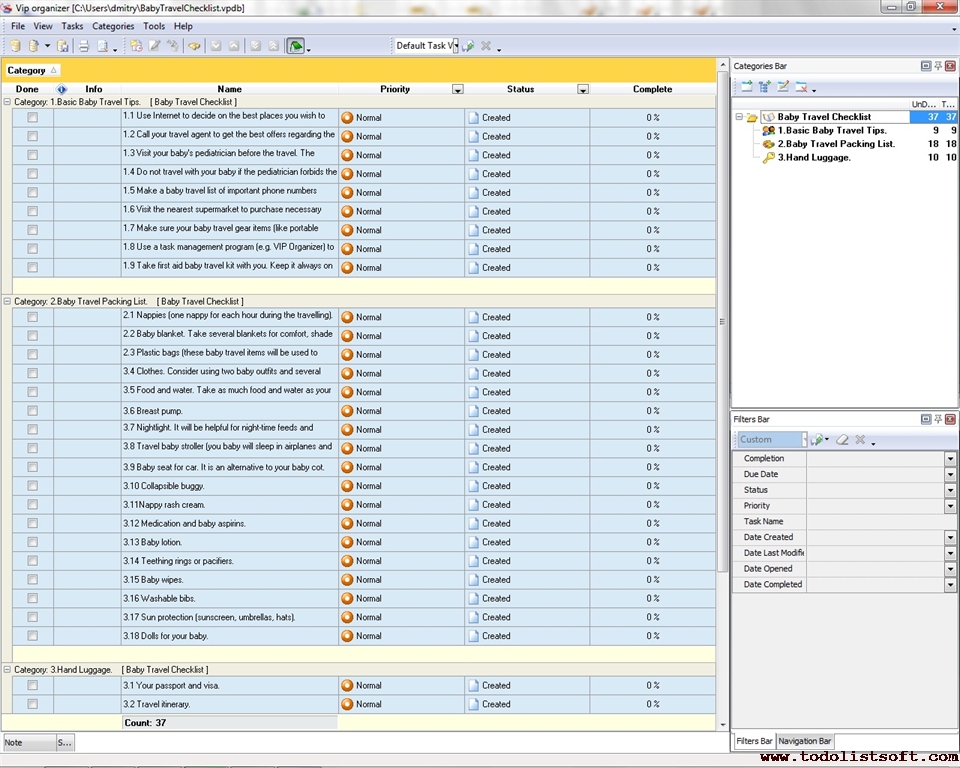Collapse the Baby Travel Checklist tree node
Viewport: 960px width, 768px height.
[739, 117]
